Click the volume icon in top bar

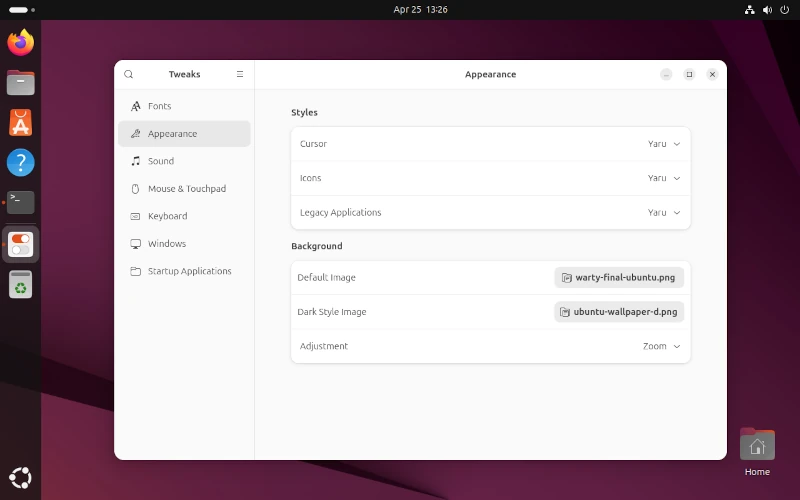[767, 10]
